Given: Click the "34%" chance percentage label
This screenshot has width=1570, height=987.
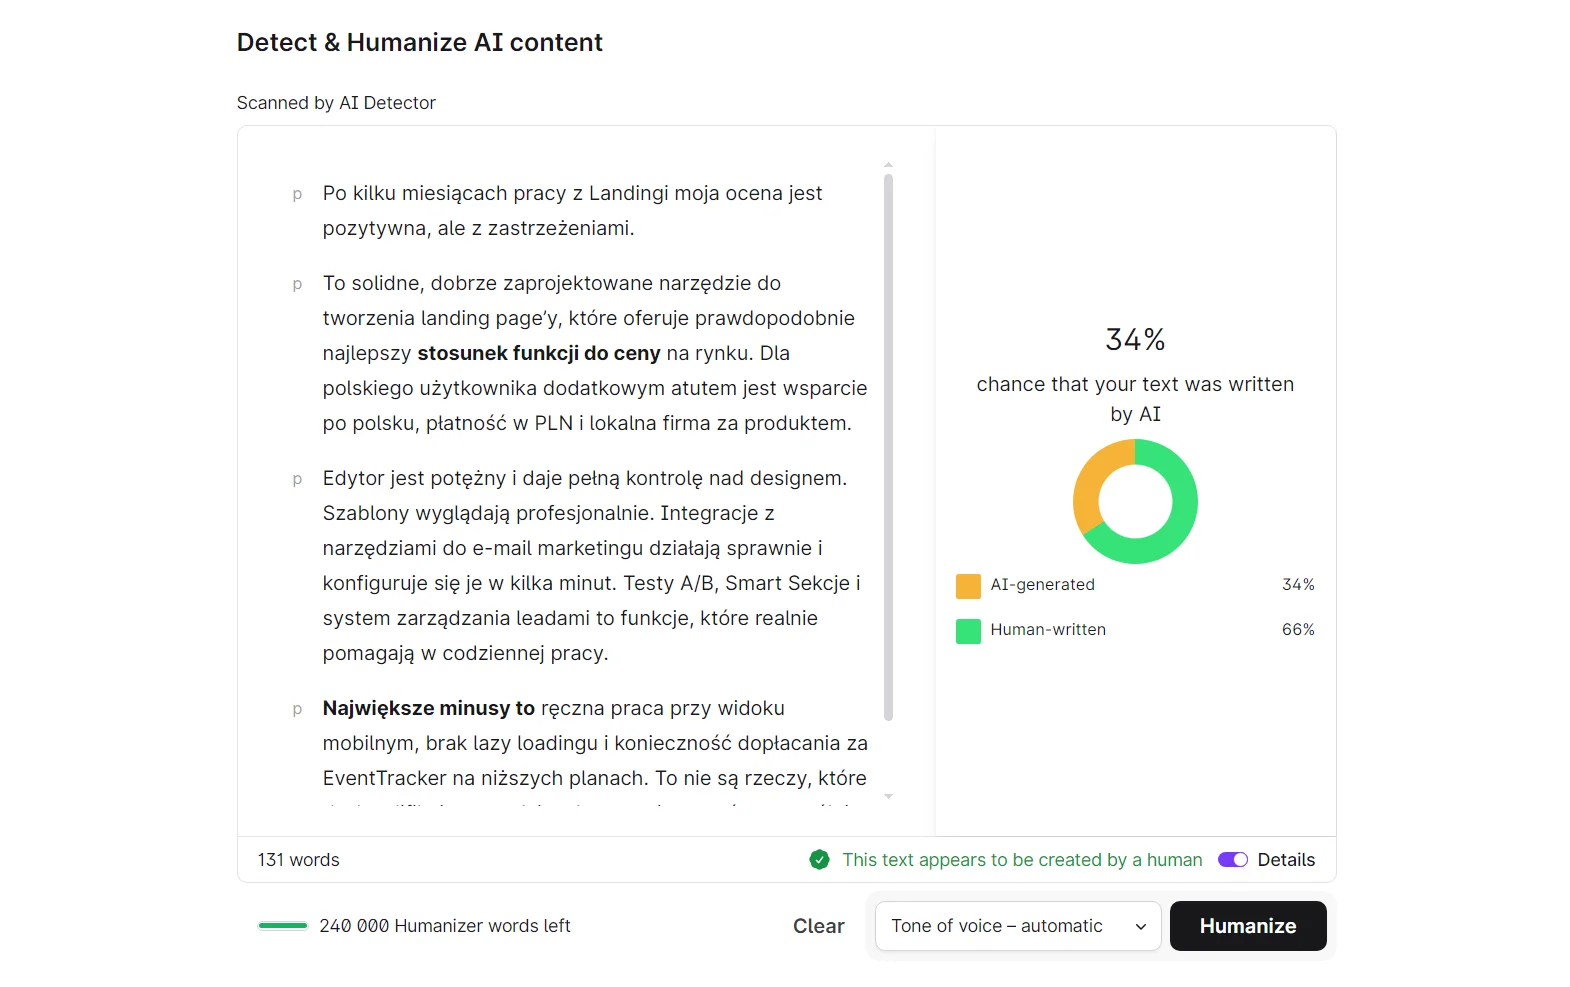Looking at the screenshot, I should (1134, 339).
